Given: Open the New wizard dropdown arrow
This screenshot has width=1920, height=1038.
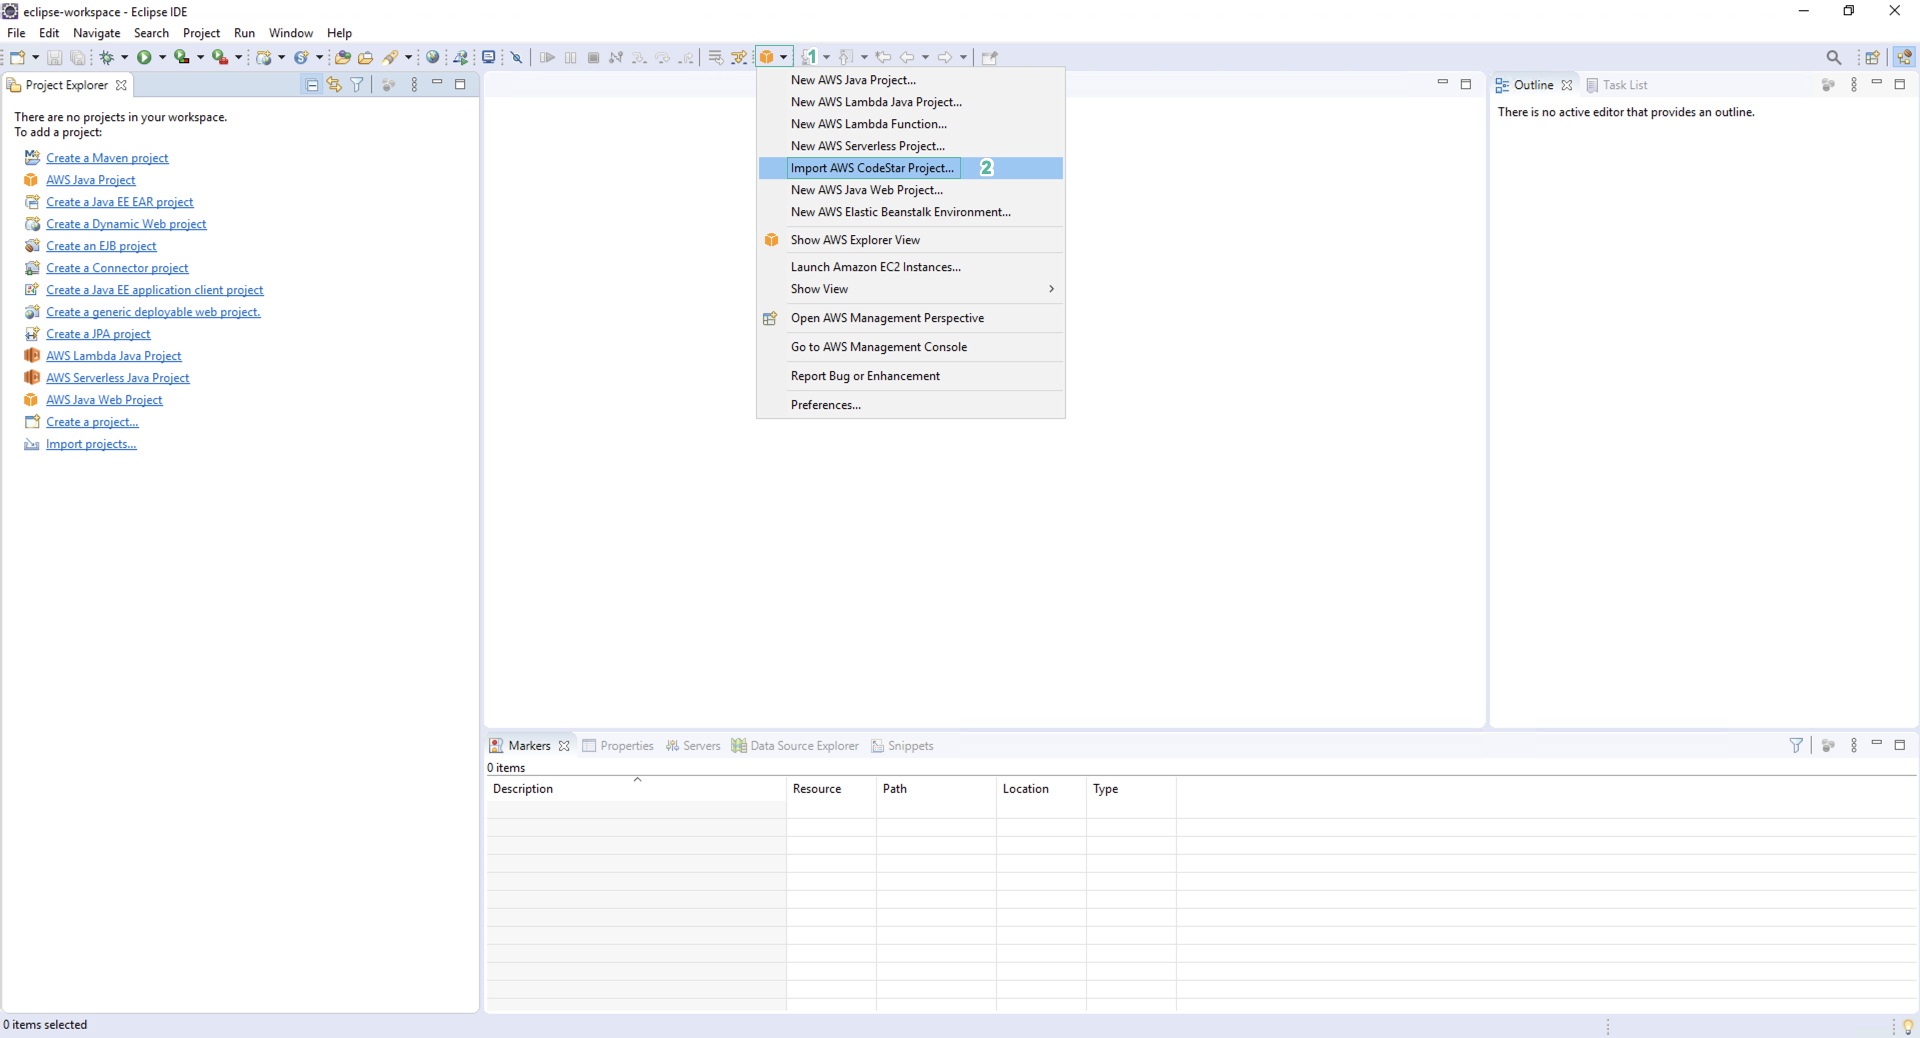Looking at the screenshot, I should (x=36, y=57).
